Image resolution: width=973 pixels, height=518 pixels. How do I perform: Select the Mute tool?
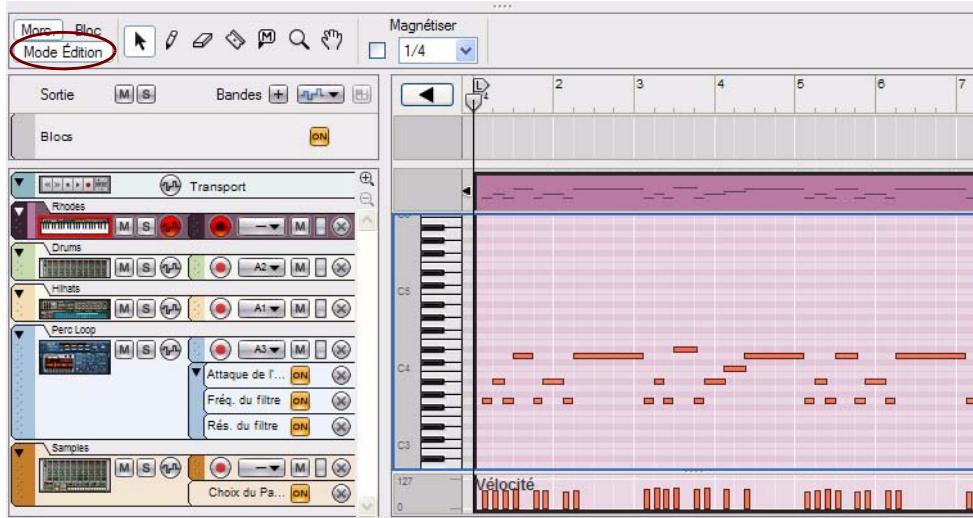(x=267, y=40)
